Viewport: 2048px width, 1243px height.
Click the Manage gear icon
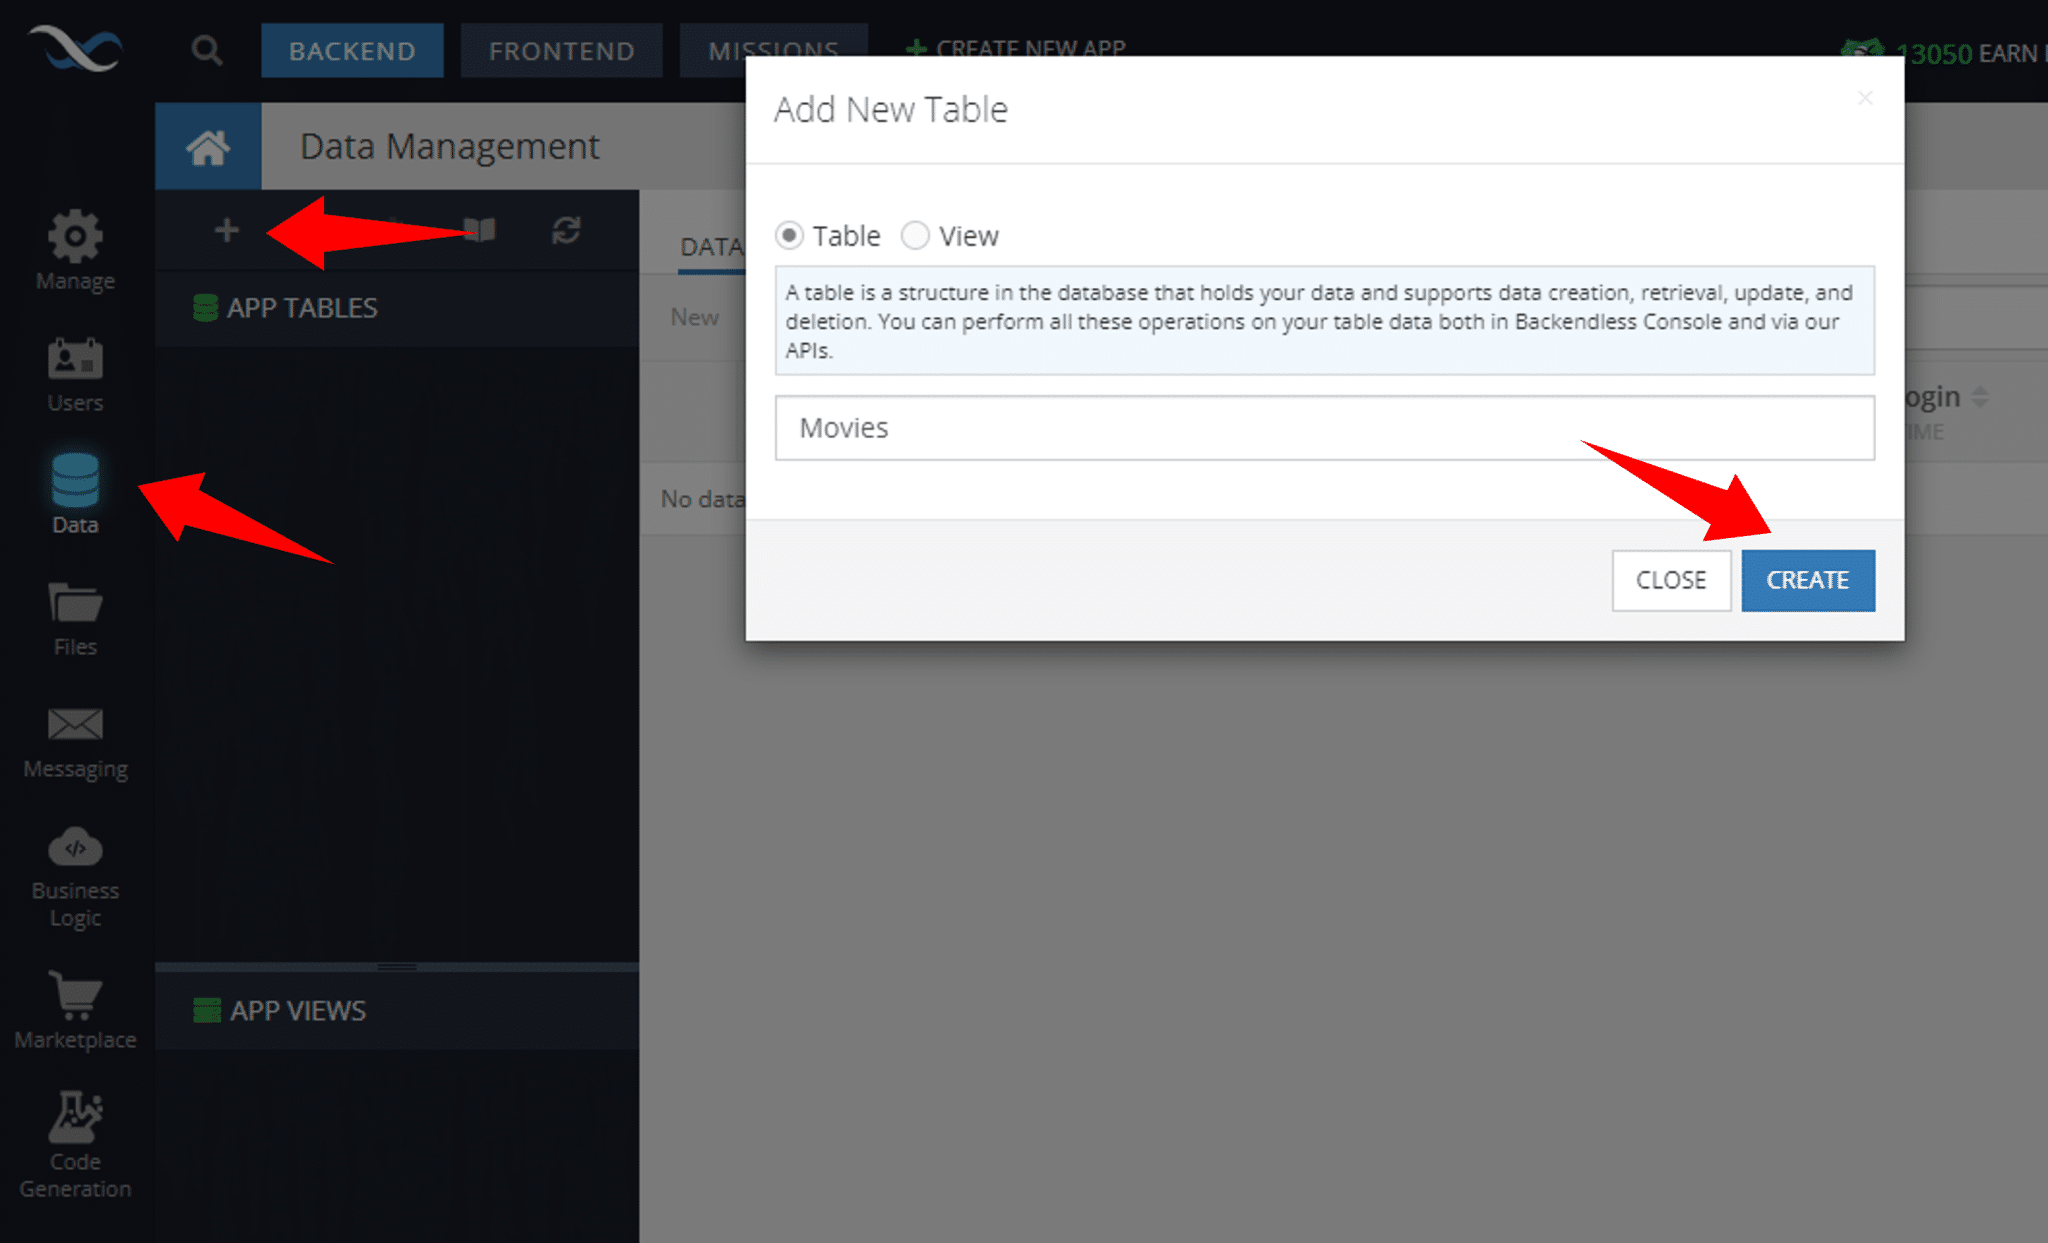75,237
